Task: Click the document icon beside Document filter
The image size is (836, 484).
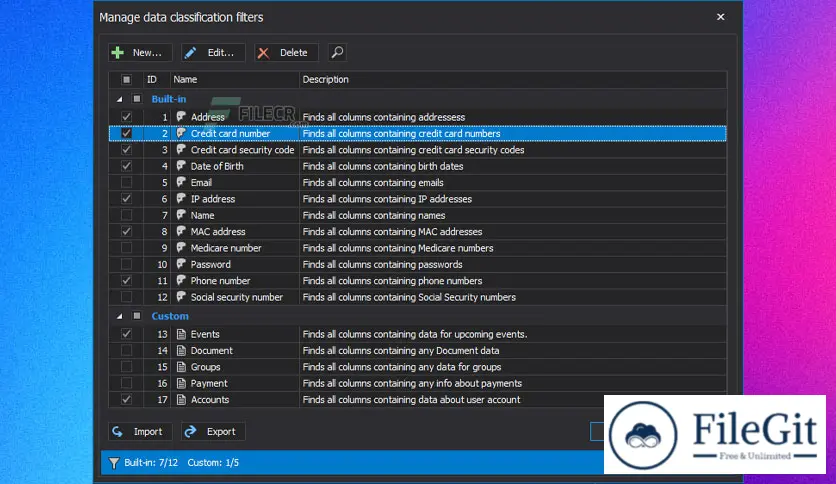Action: click(181, 351)
